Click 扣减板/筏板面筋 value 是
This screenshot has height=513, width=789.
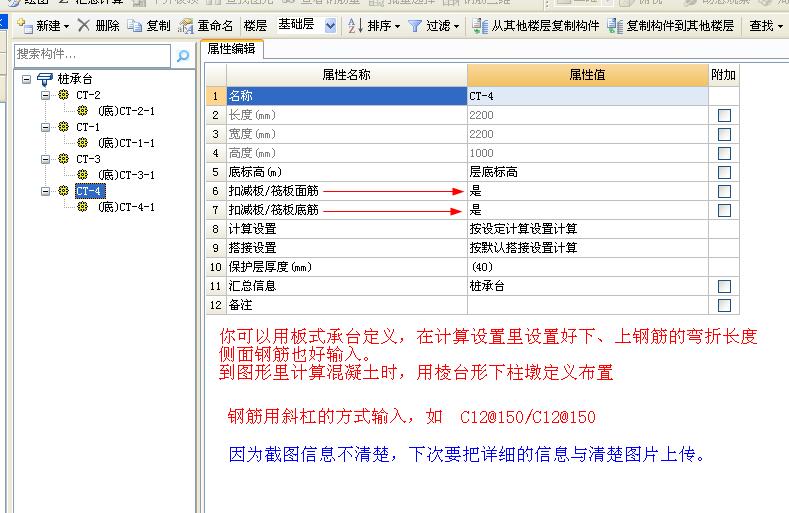[587, 191]
